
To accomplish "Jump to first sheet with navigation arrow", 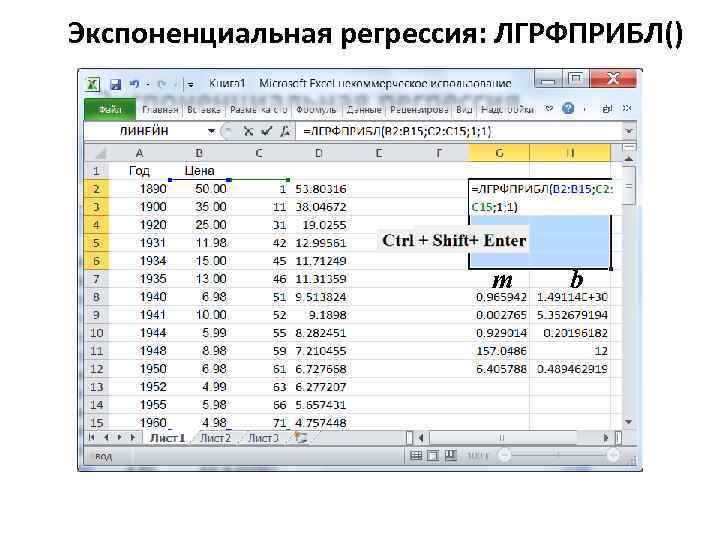I will [x=92, y=438].
